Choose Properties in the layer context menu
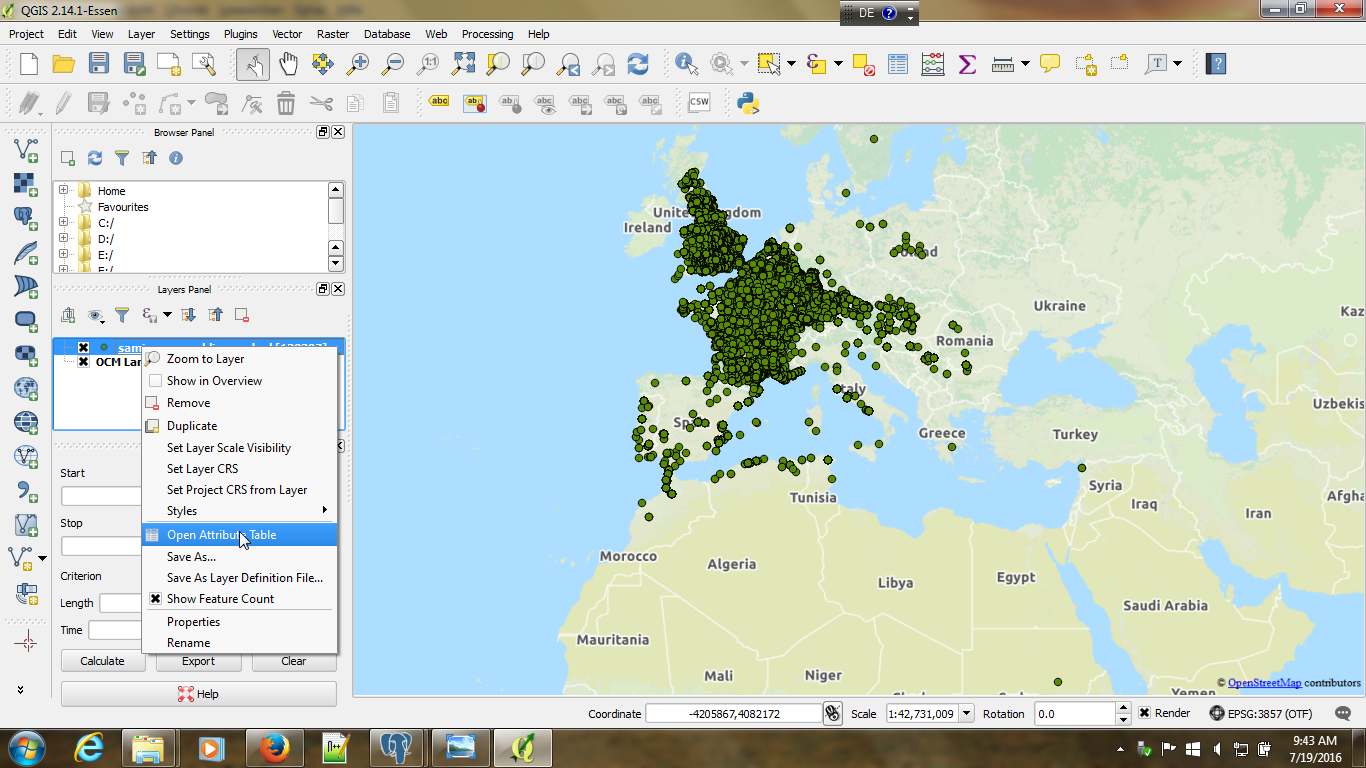1366x768 pixels. click(239, 622)
